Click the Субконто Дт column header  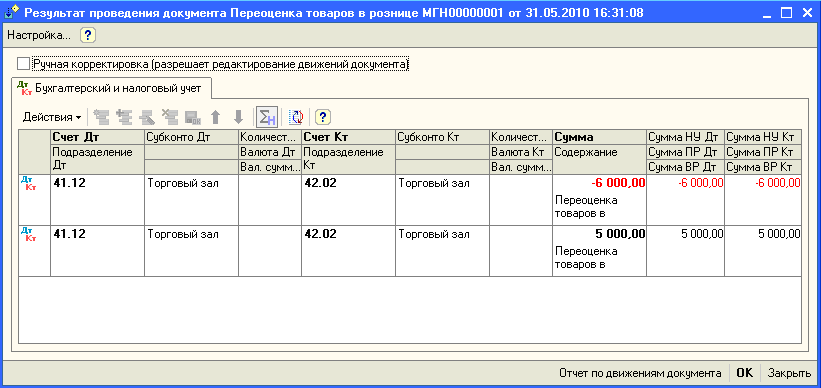[x=192, y=137]
